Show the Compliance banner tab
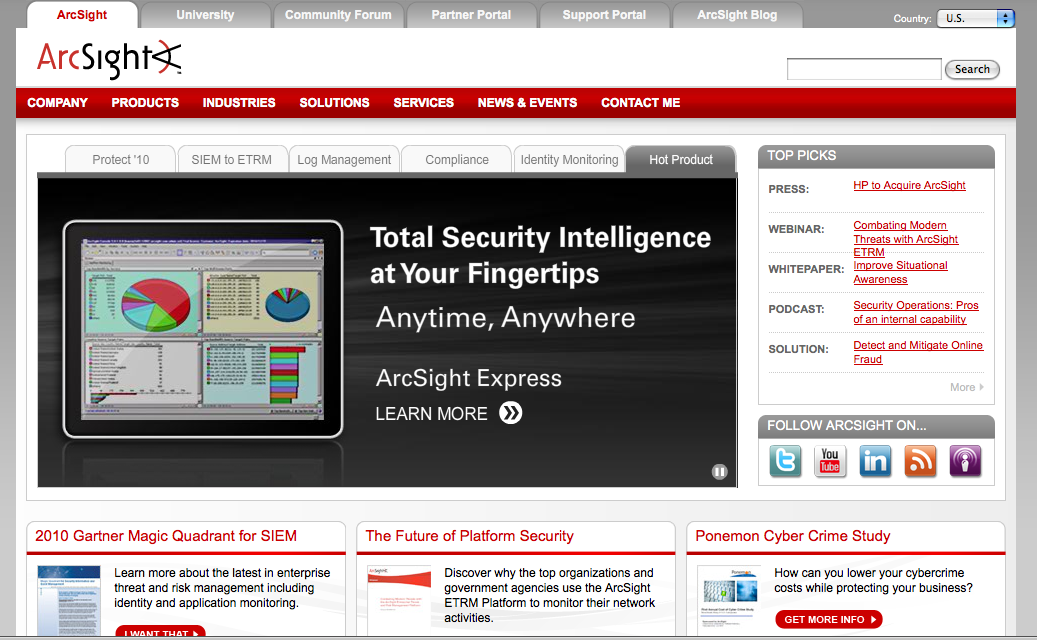Image resolution: width=1037 pixels, height=640 pixels. (456, 159)
